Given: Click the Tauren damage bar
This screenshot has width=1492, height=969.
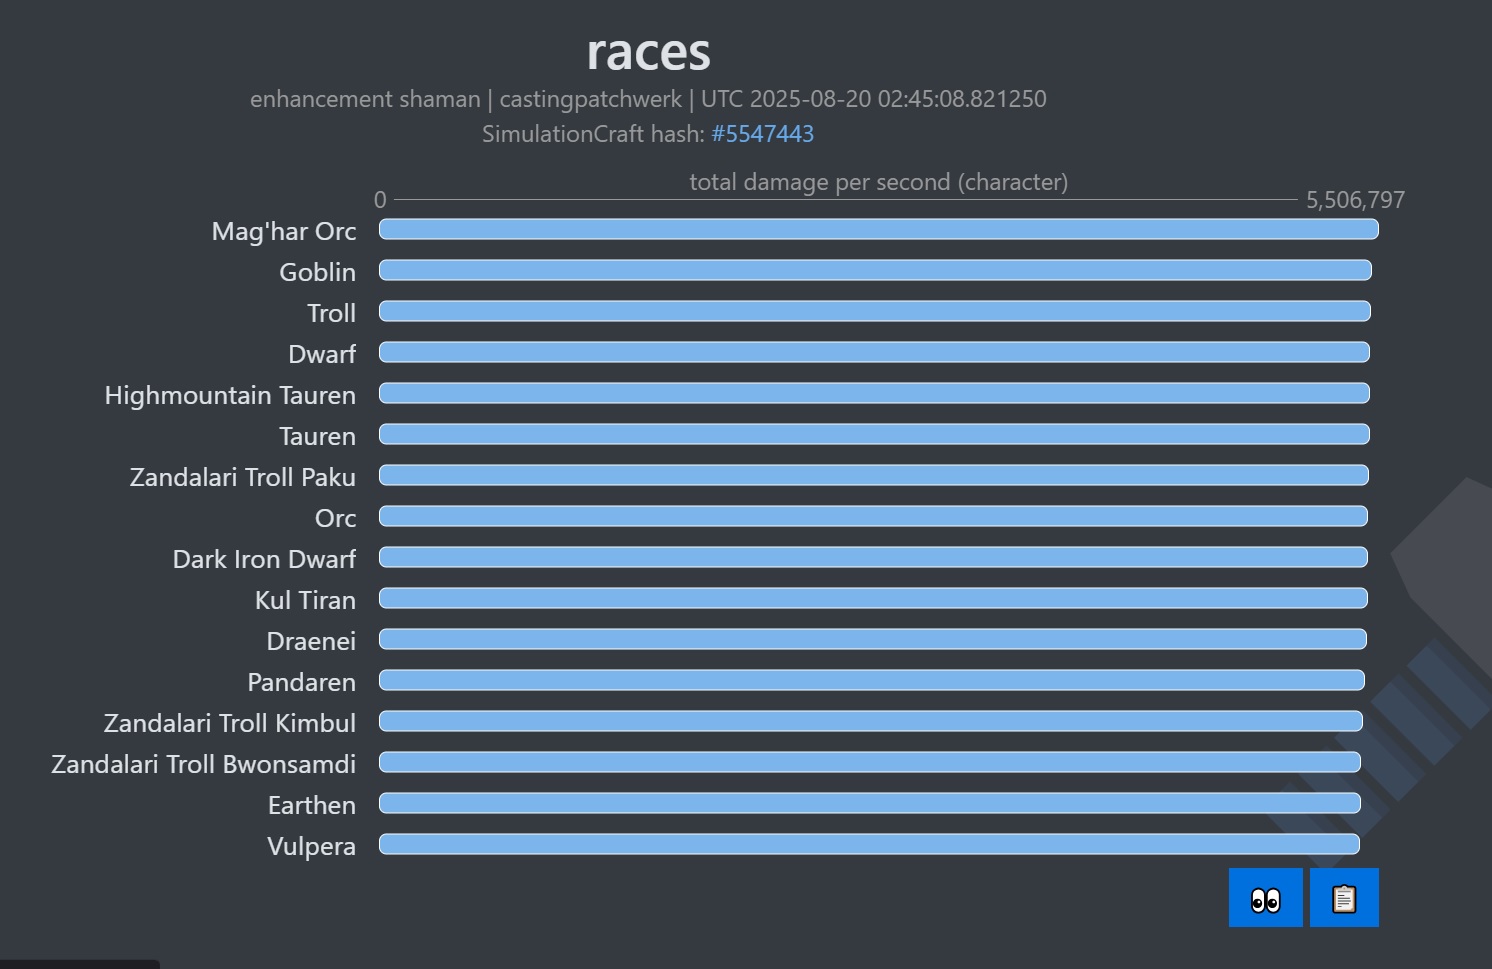Looking at the screenshot, I should click(874, 435).
